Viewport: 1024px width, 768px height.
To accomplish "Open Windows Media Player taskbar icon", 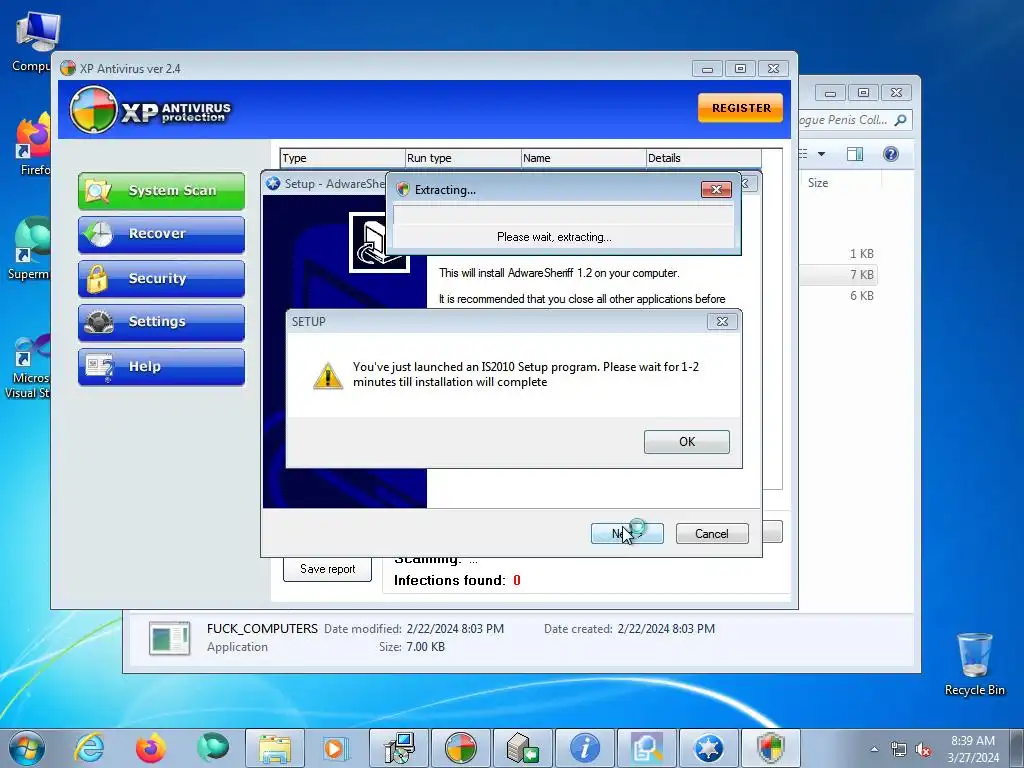I will 336,748.
